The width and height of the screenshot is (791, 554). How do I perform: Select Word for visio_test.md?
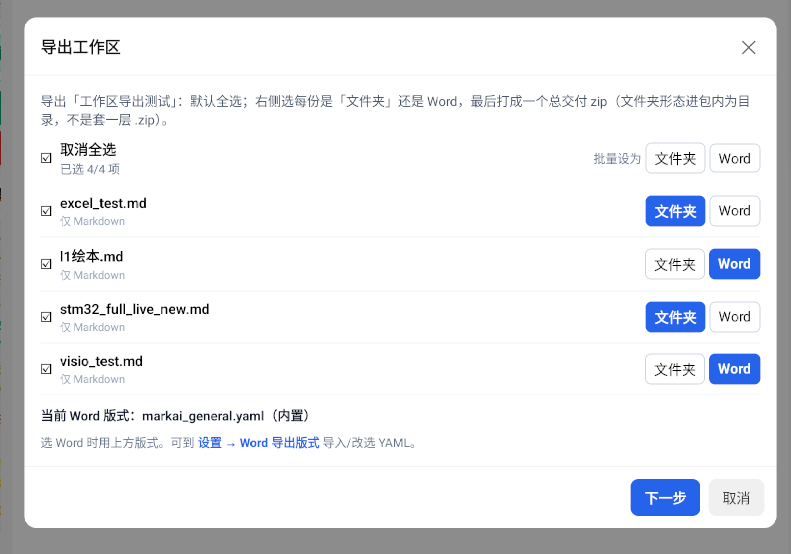[734, 369]
